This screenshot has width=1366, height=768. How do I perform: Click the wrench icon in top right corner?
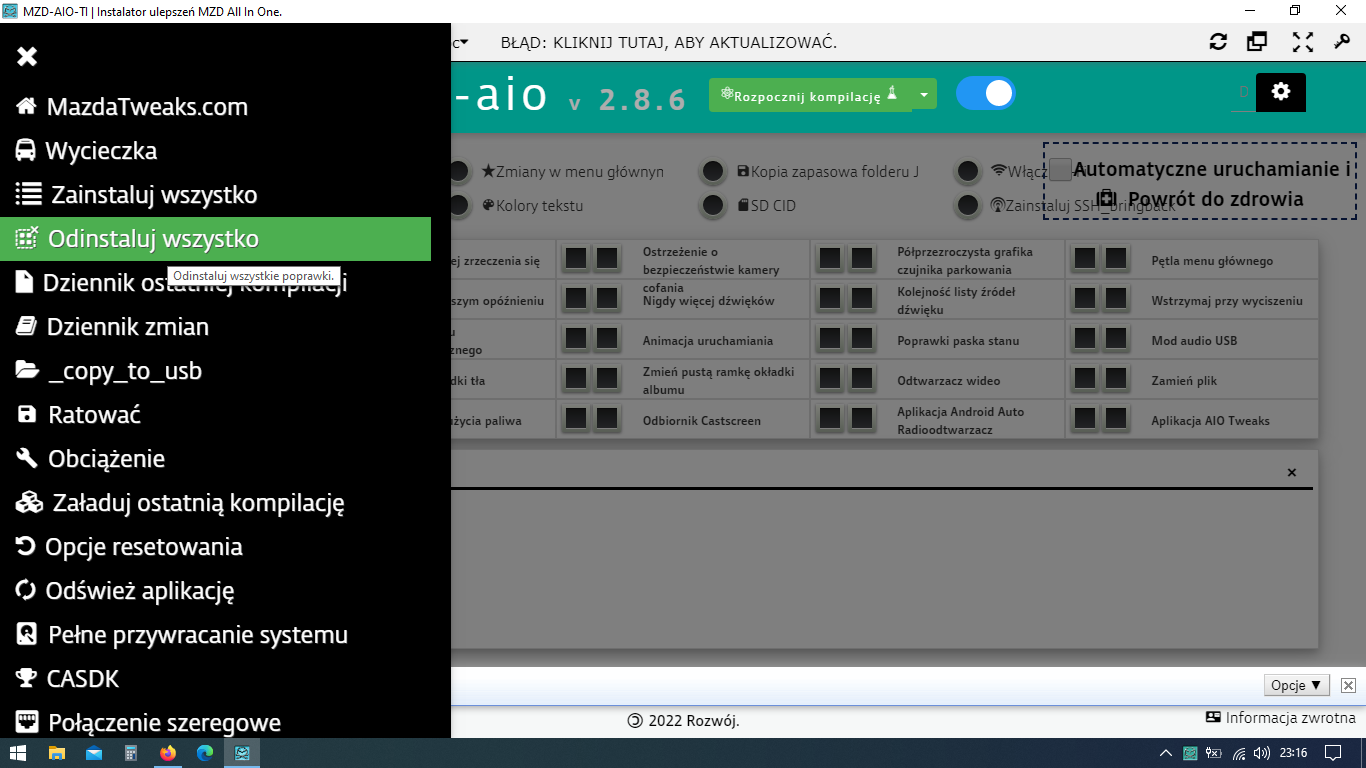pos(1342,42)
